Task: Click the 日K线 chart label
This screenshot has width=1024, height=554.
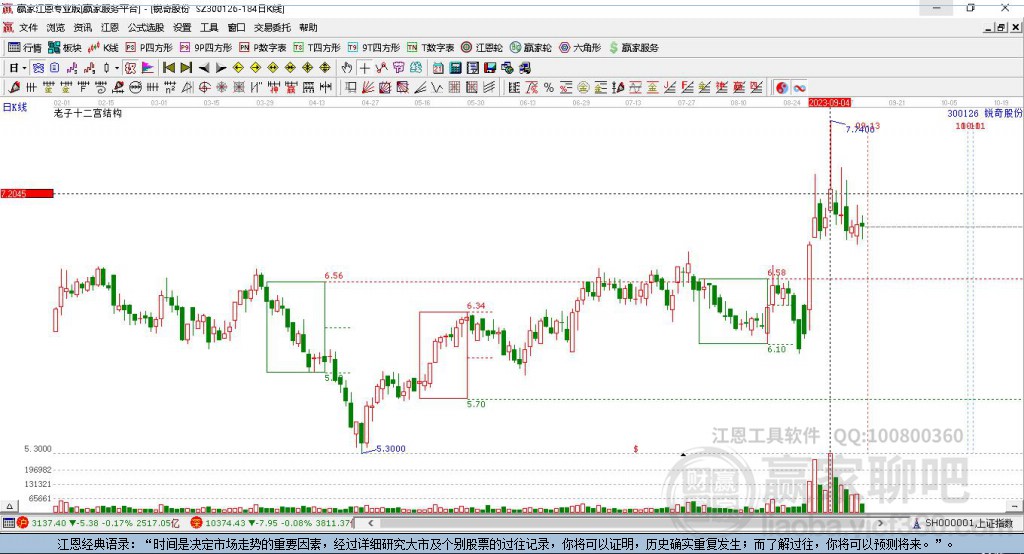Action: pyautogui.click(x=15, y=107)
